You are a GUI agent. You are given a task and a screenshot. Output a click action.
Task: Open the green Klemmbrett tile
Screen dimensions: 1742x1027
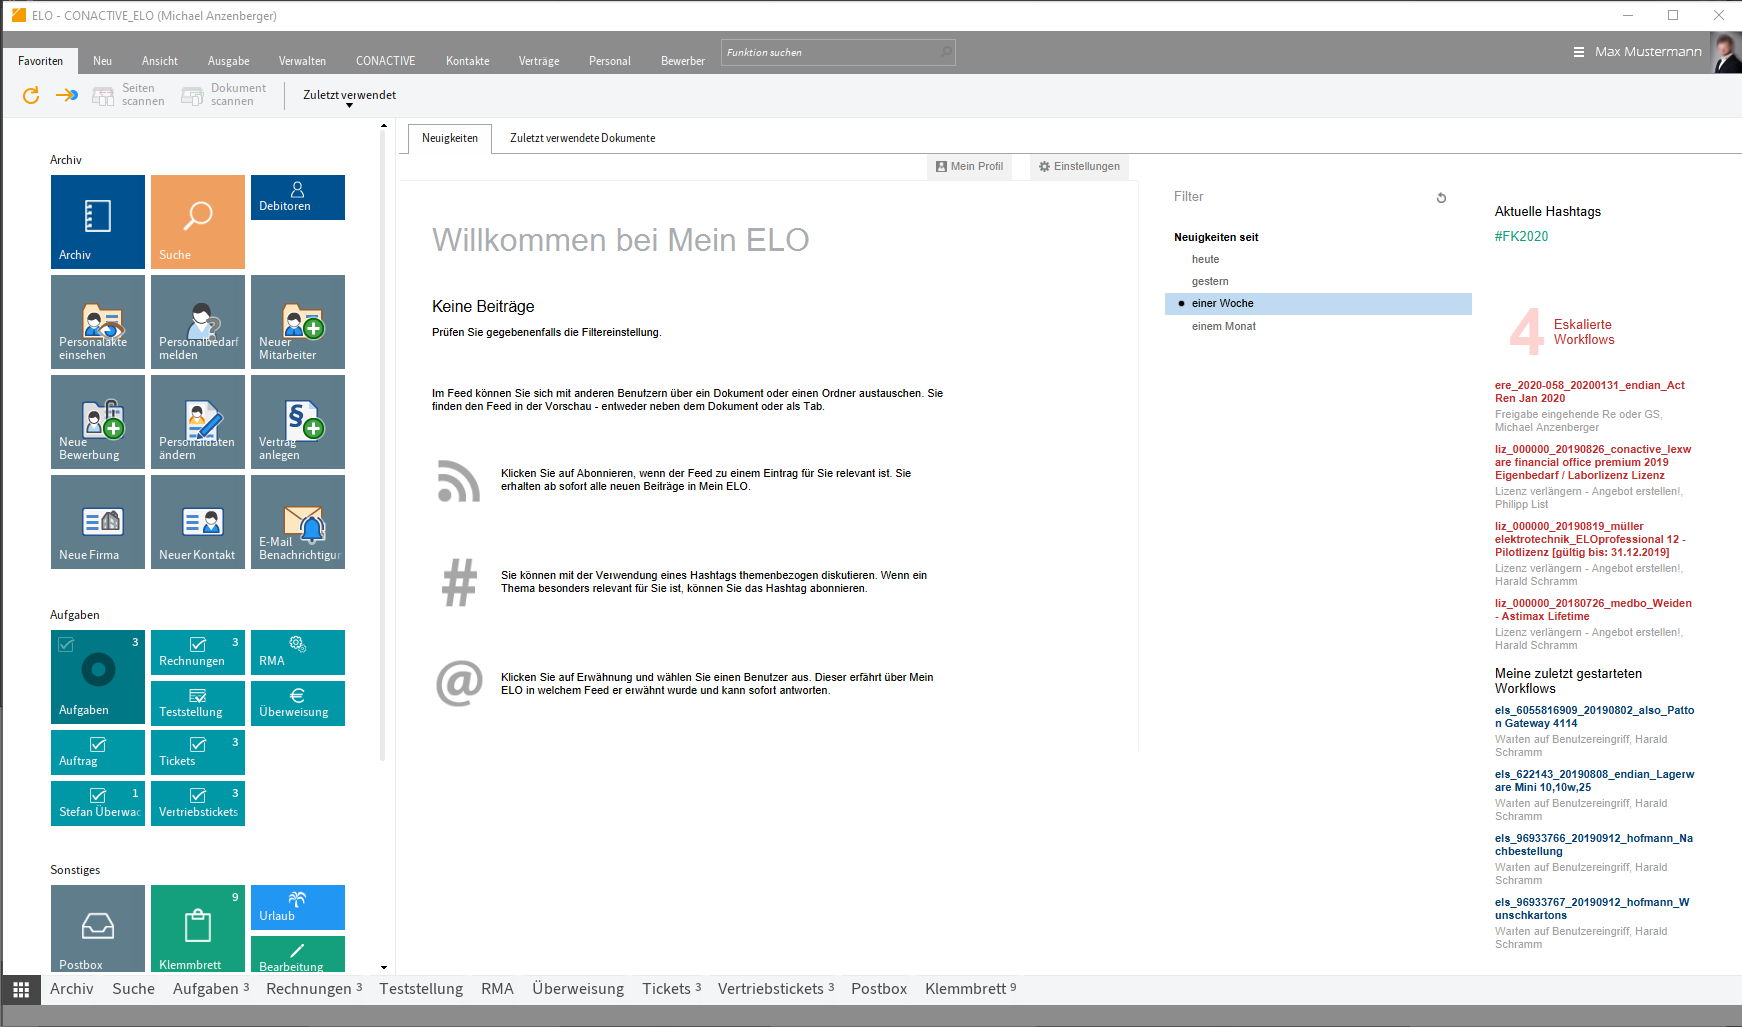pyautogui.click(x=198, y=928)
